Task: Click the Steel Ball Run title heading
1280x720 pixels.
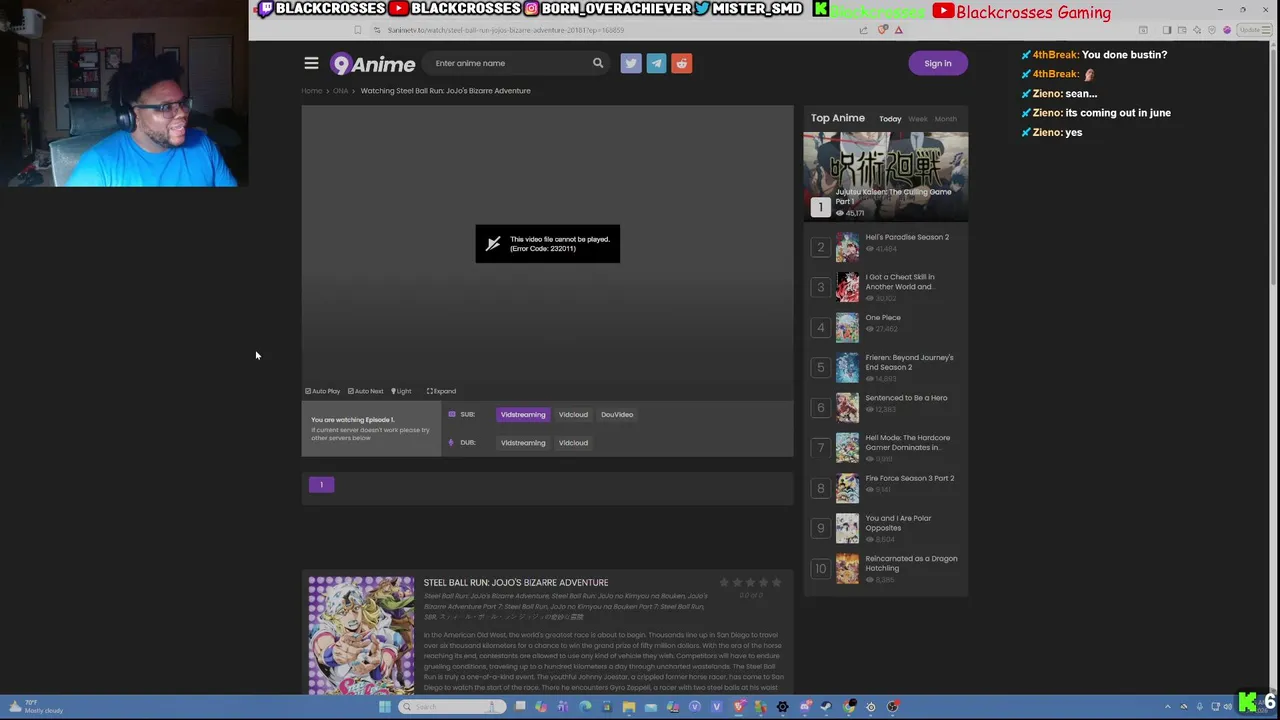Action: coord(515,582)
